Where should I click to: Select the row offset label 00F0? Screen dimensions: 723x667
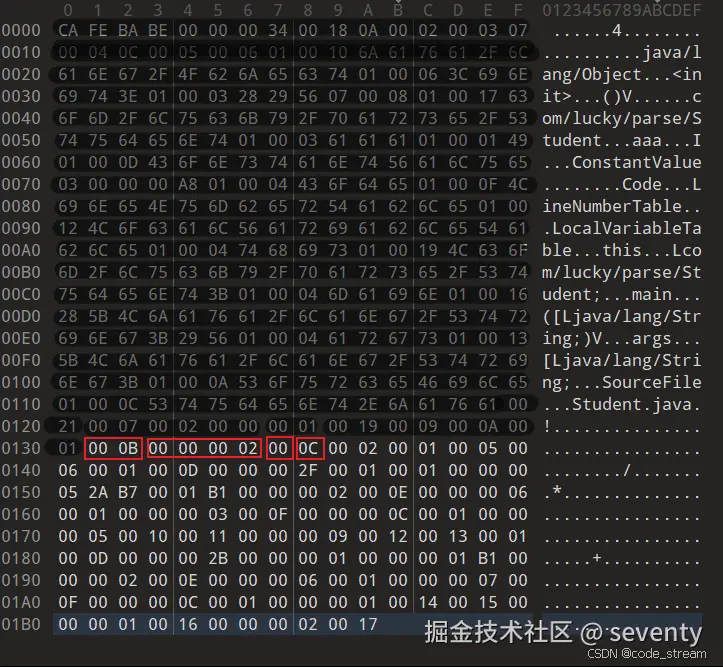21,360
